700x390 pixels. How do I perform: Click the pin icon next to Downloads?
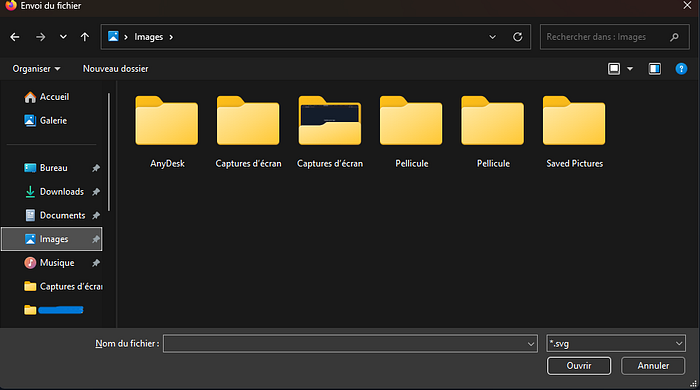click(96, 192)
